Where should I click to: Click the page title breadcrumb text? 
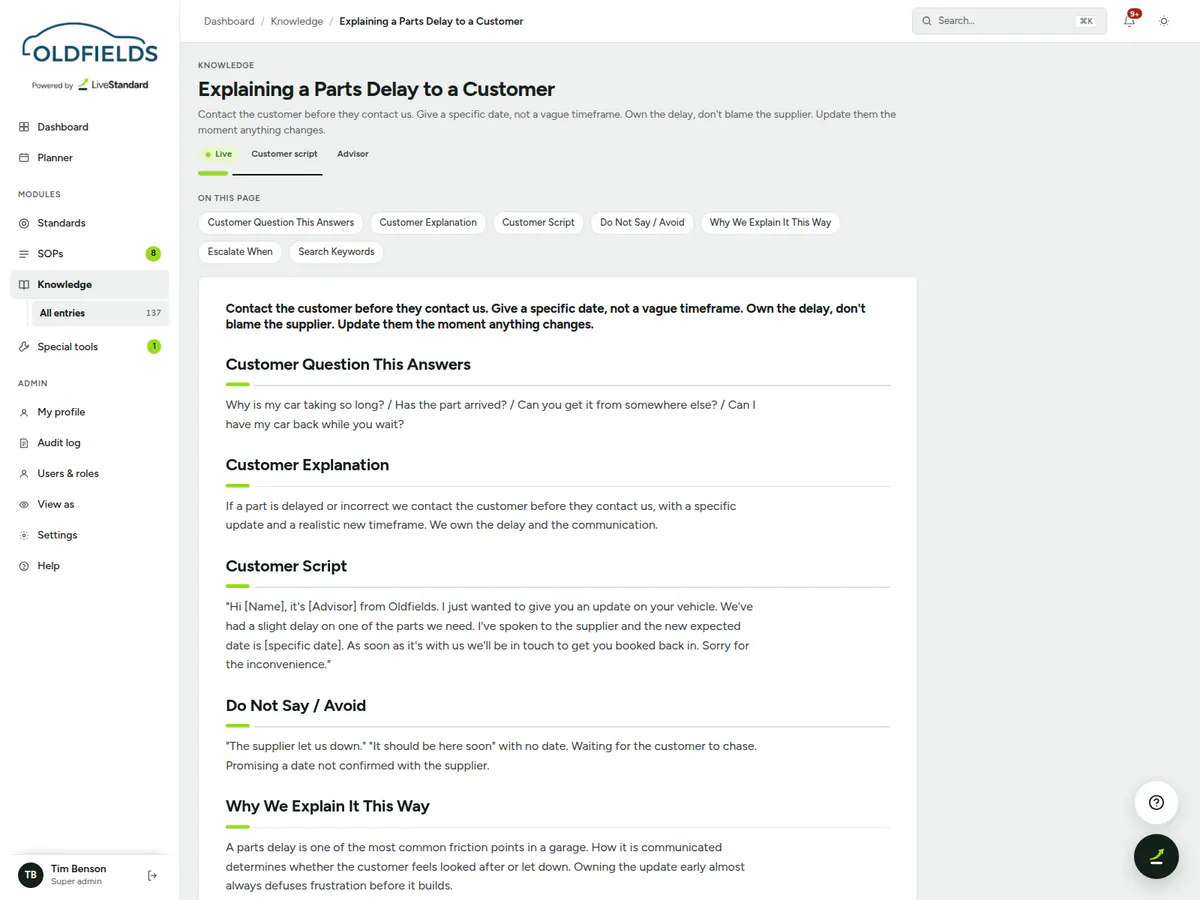coord(431,21)
